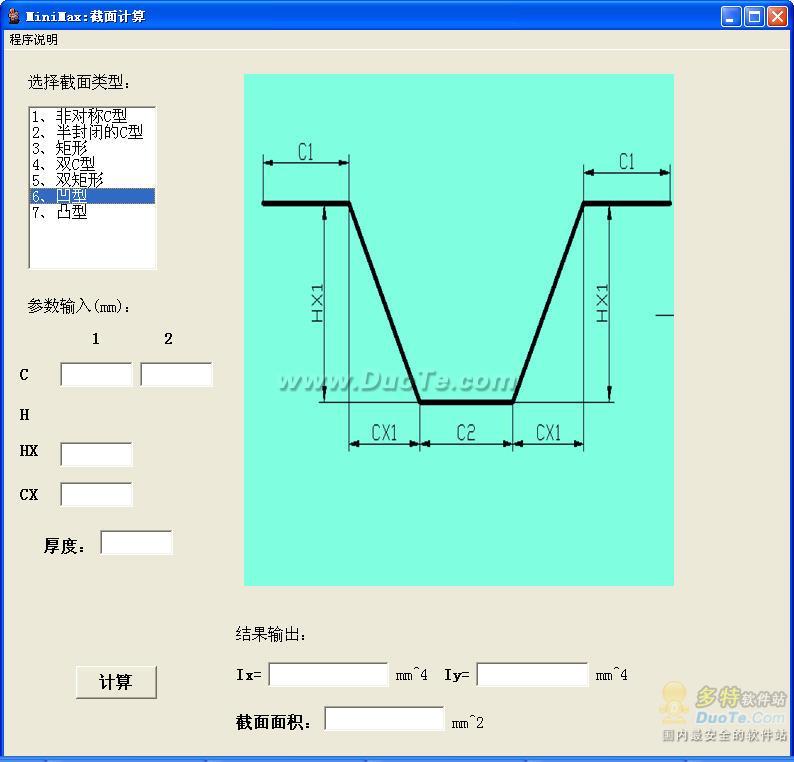This screenshot has width=794, height=762.
Task: Click the 截面面积 result field
Action: pyautogui.click(x=384, y=719)
